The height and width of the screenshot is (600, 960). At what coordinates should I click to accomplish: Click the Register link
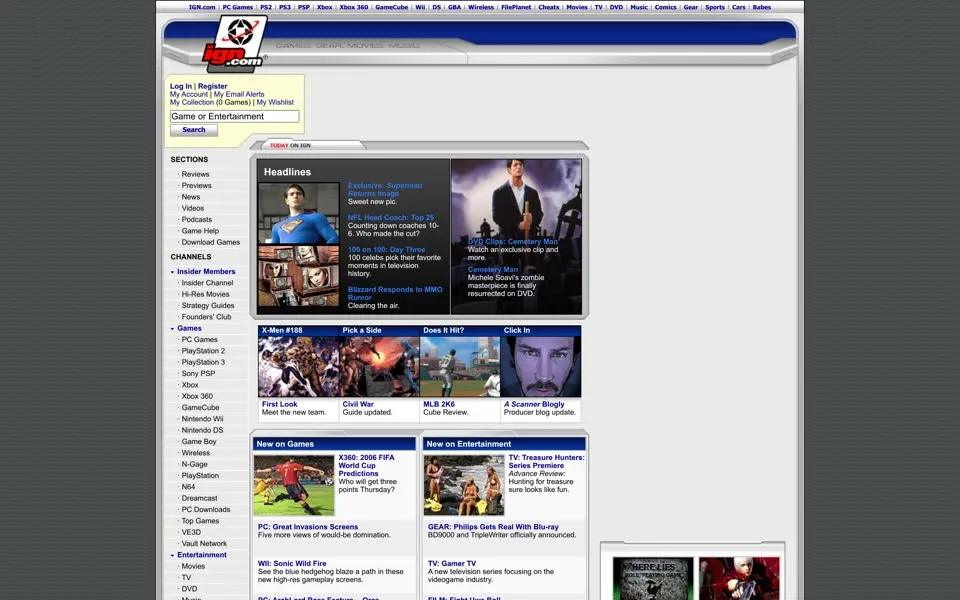[x=212, y=86]
